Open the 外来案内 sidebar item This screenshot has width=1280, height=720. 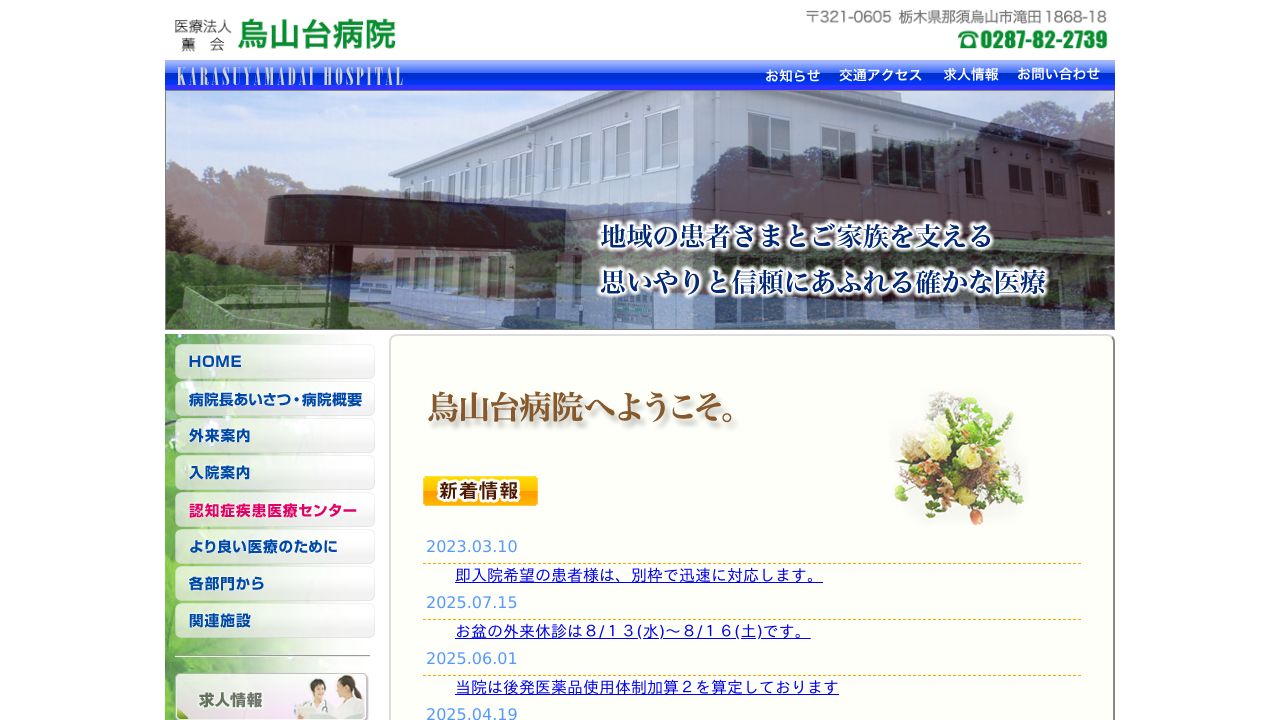click(273, 435)
